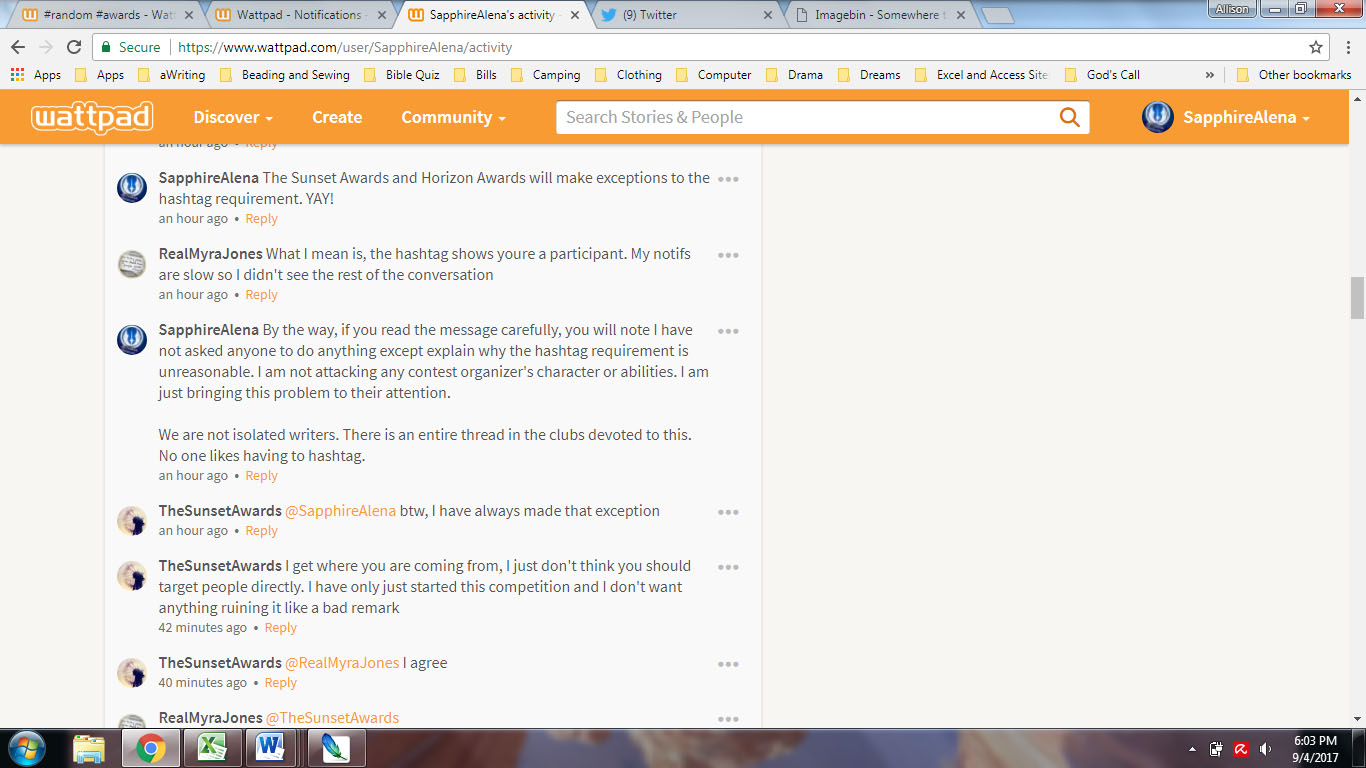The image size is (1366, 768).
Task: Expand the Discover dropdown menu
Action: click(233, 117)
